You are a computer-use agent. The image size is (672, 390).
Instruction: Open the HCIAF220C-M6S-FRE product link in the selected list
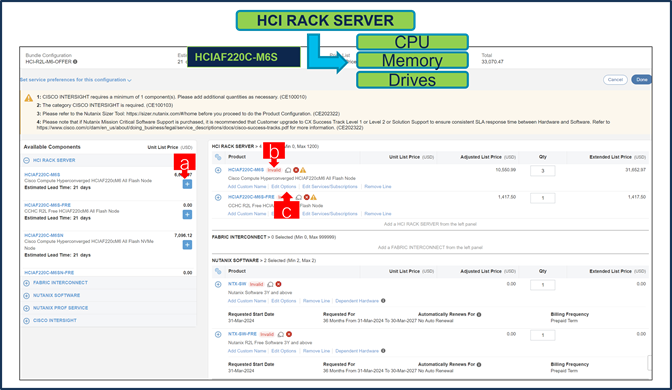251,197
